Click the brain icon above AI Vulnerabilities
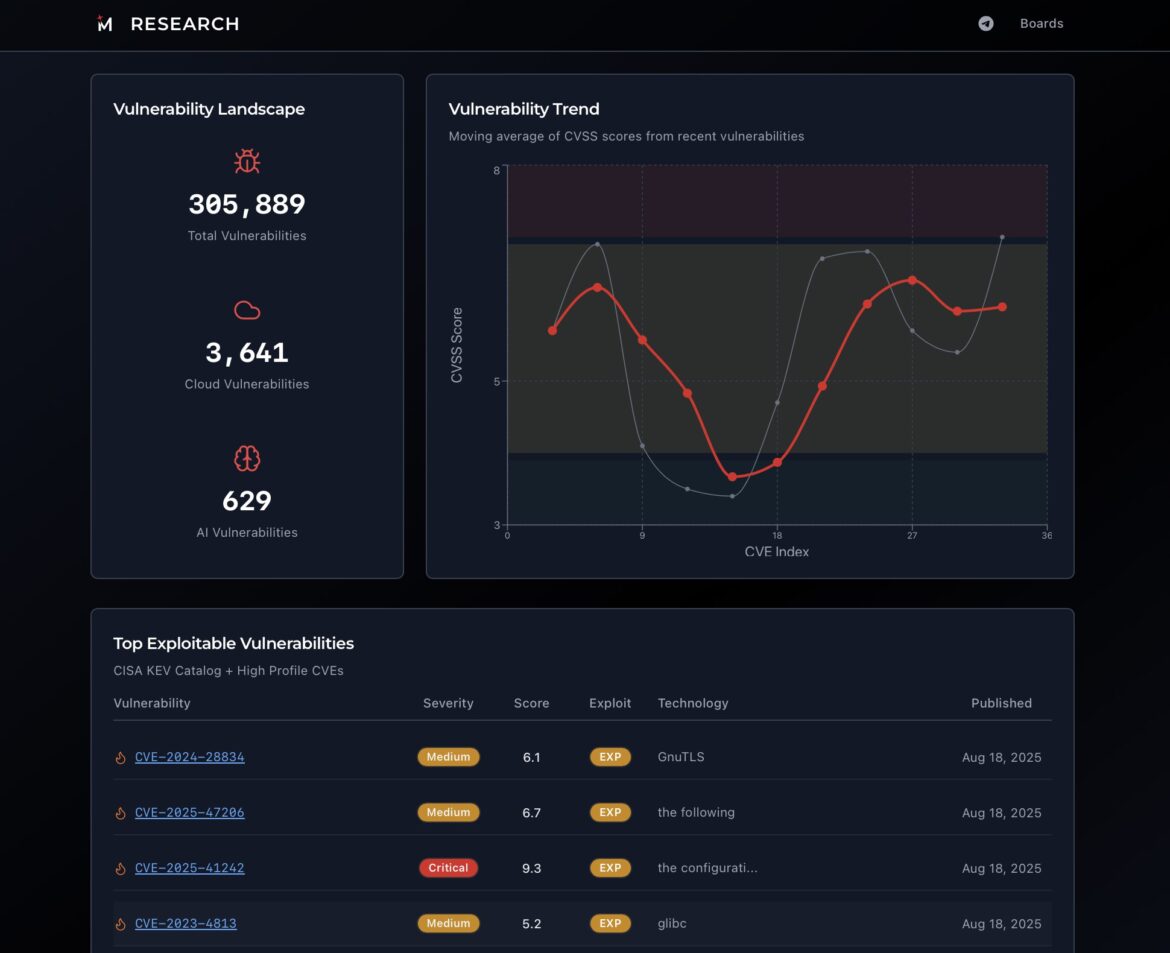 [x=247, y=459]
